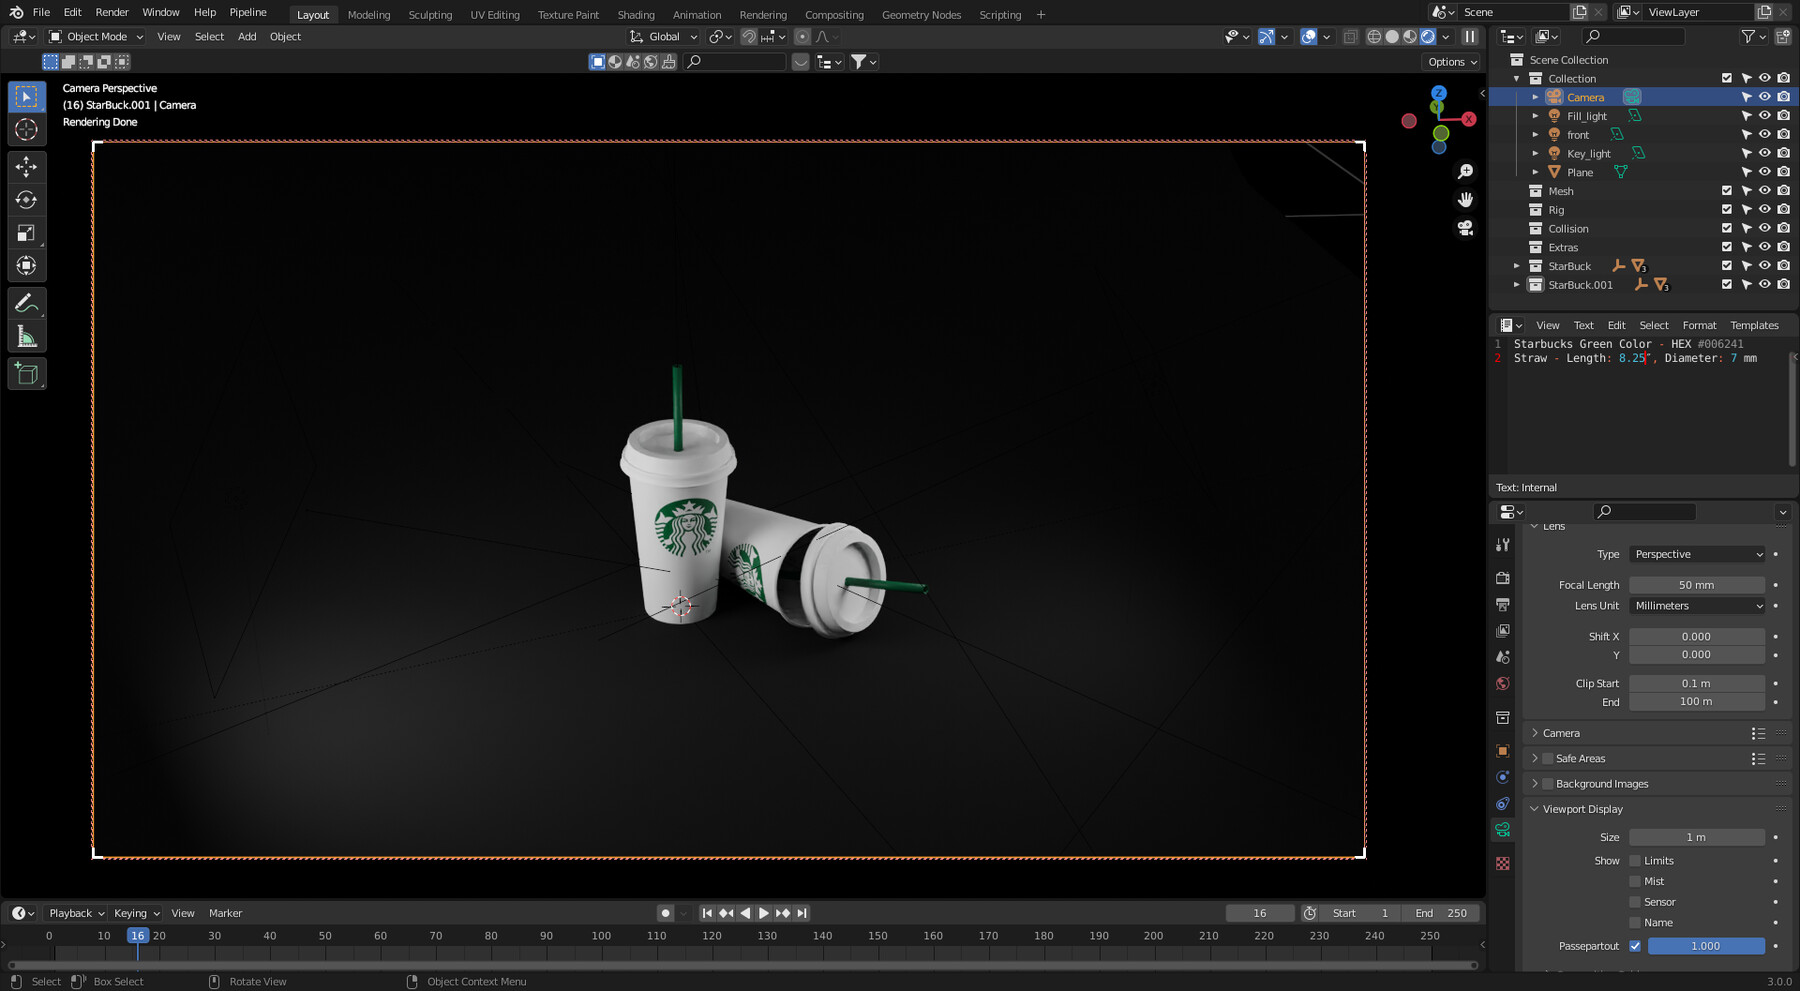Viewport: 1800px width, 991px height.
Task: Uncheck the Mesh collection checkbox
Action: pyautogui.click(x=1726, y=190)
